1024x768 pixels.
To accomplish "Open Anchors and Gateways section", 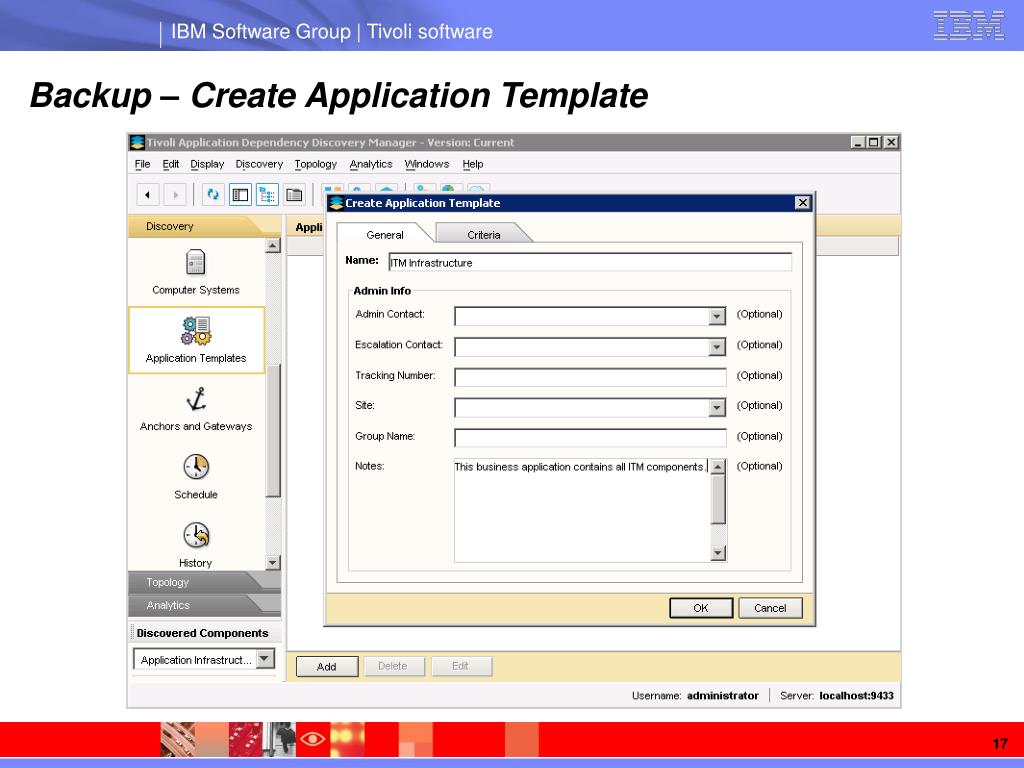I will point(196,400).
